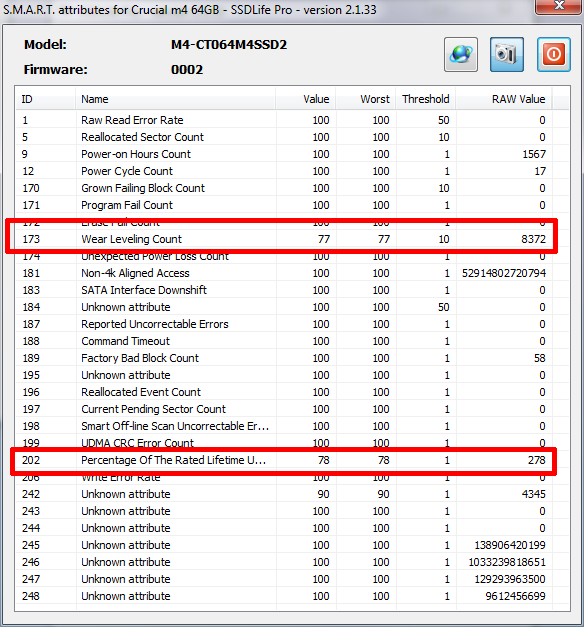Image resolution: width=584 pixels, height=627 pixels.
Task: Sort by the Value column header
Action: (x=306, y=99)
